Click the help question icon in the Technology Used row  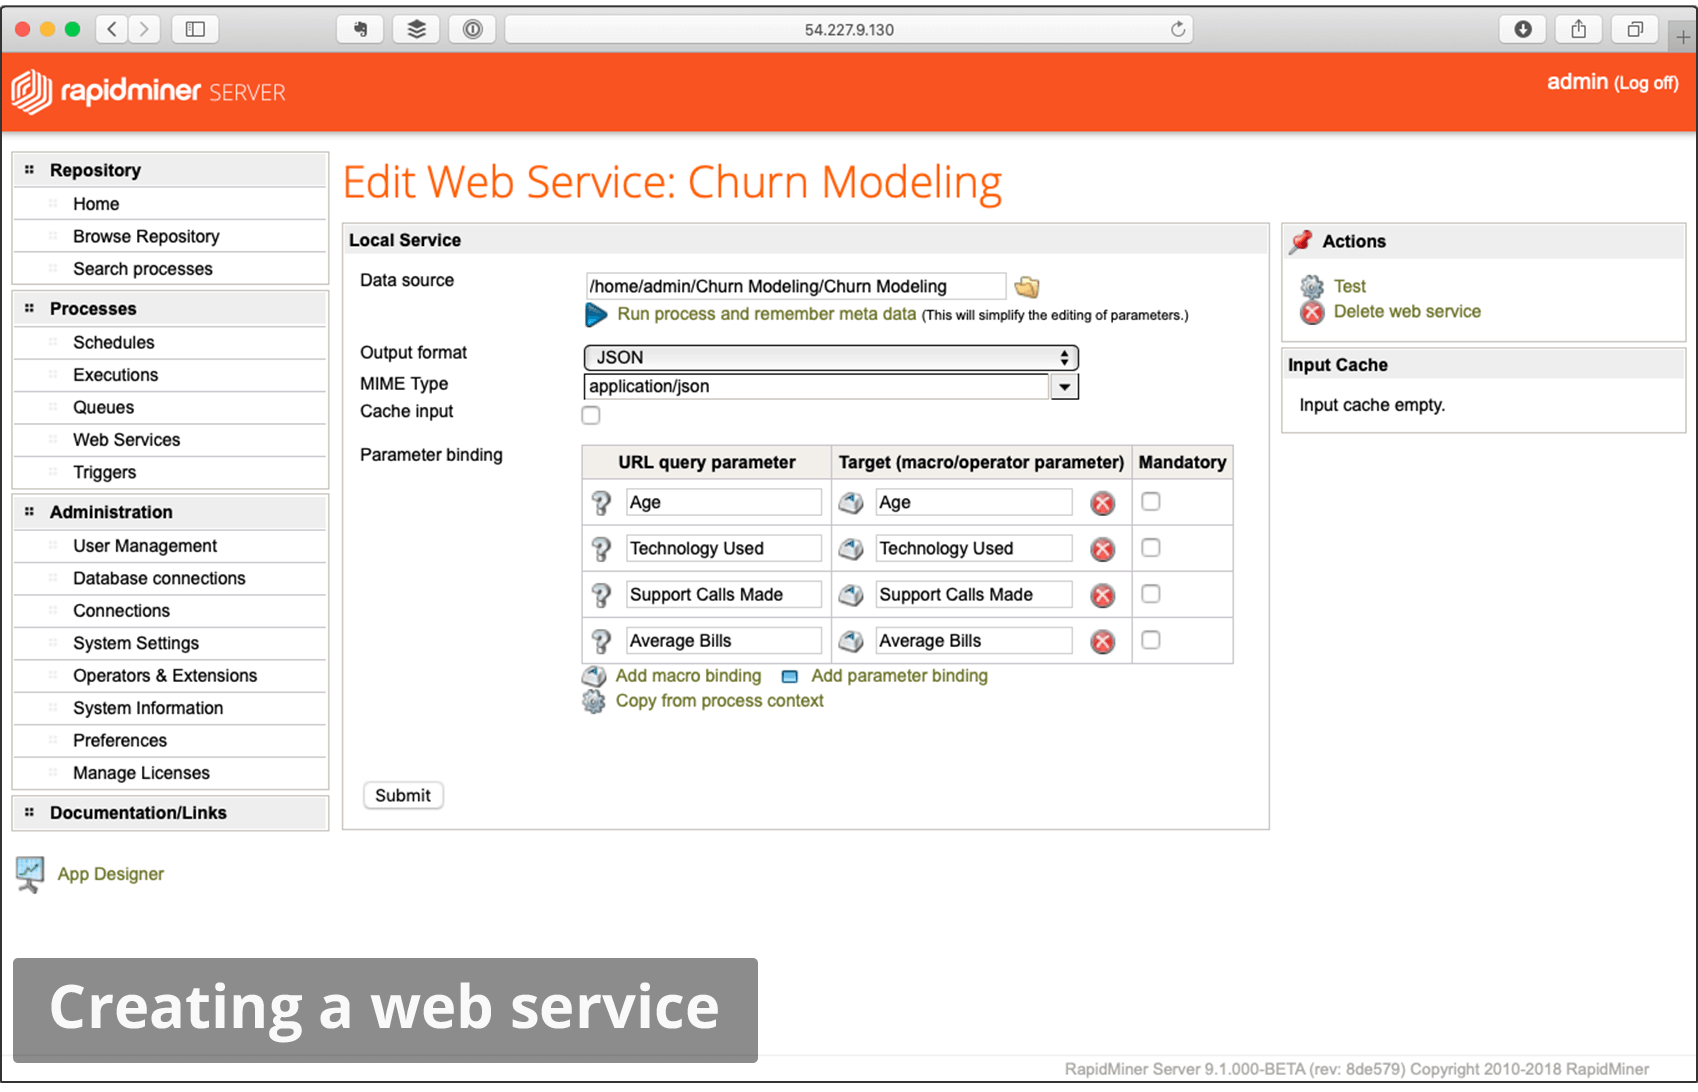601,549
